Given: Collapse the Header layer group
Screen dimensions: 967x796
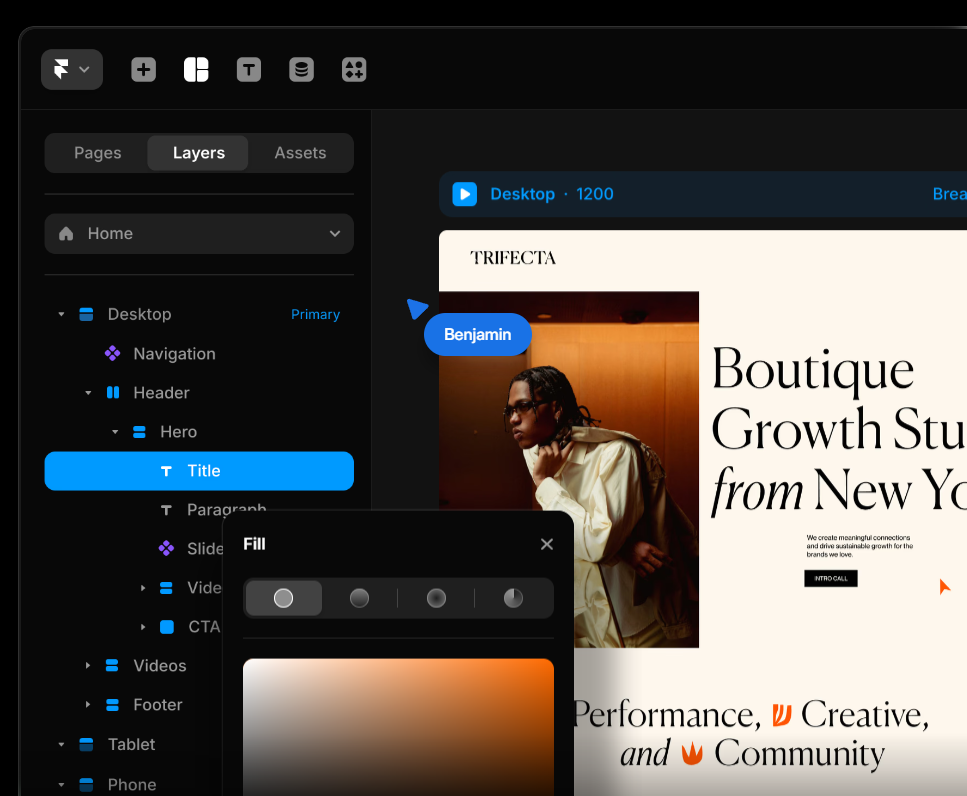Looking at the screenshot, I should [x=88, y=393].
